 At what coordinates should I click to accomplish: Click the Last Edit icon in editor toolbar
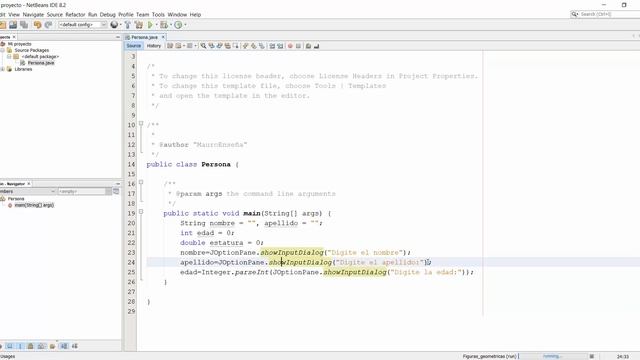pos(170,46)
